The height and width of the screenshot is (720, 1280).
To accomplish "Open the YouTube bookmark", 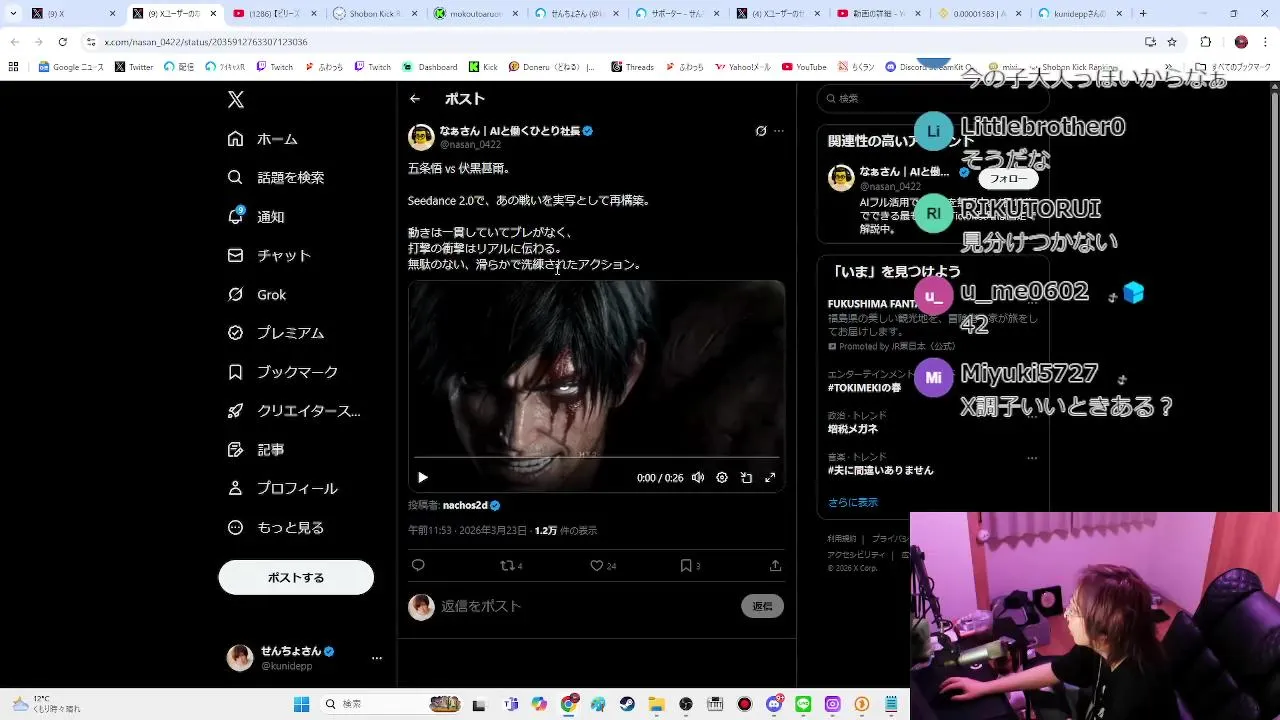I will pyautogui.click(x=804, y=67).
